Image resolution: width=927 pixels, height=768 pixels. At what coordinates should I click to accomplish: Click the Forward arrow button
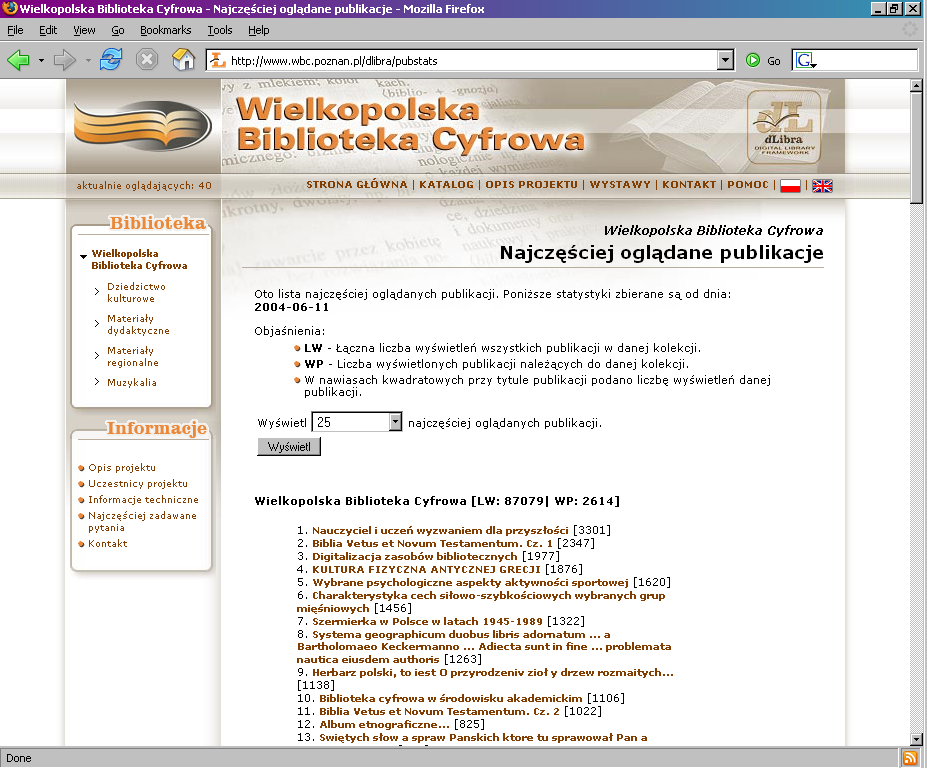pos(65,60)
